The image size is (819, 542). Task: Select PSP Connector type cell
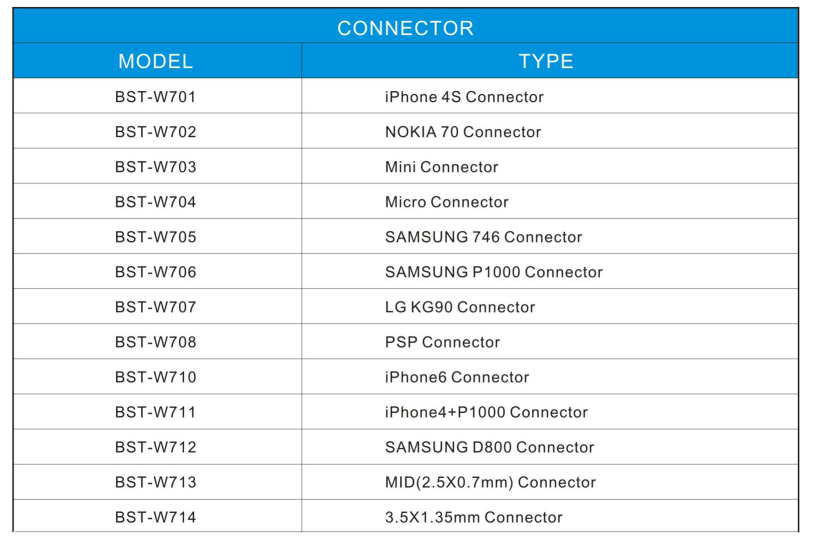(442, 341)
